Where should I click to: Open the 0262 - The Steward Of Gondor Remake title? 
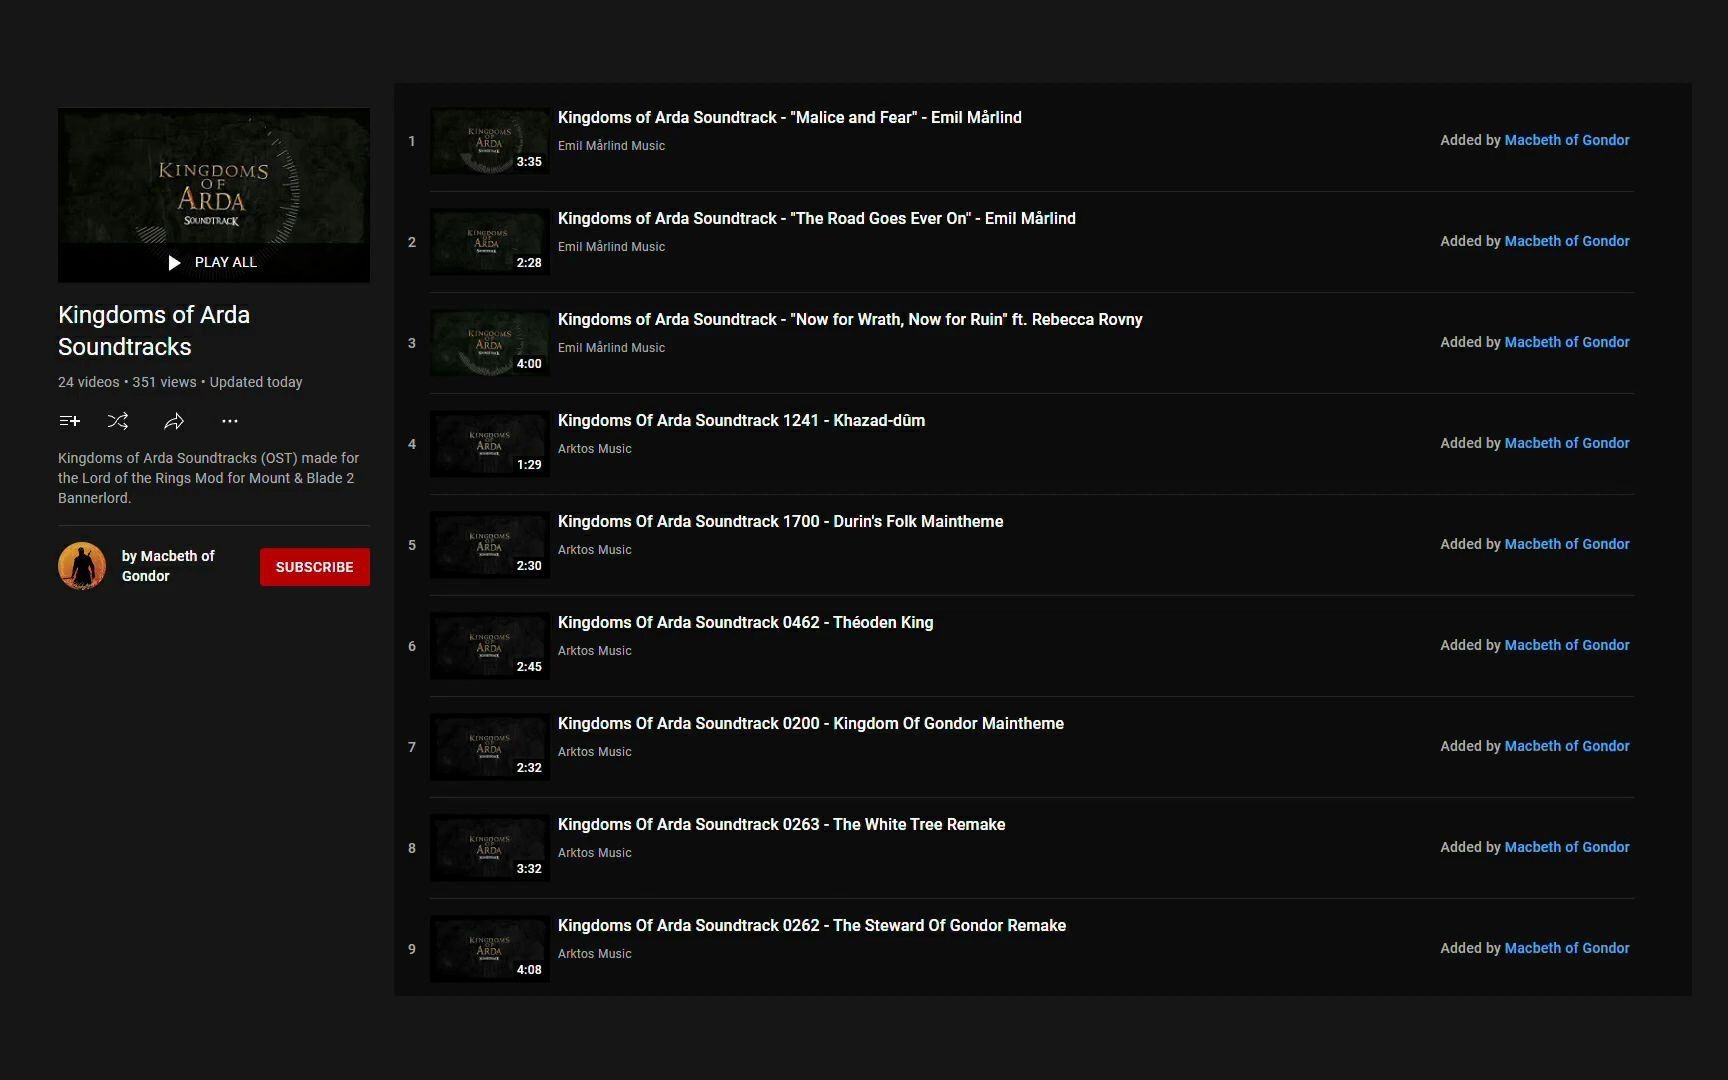pos(812,926)
